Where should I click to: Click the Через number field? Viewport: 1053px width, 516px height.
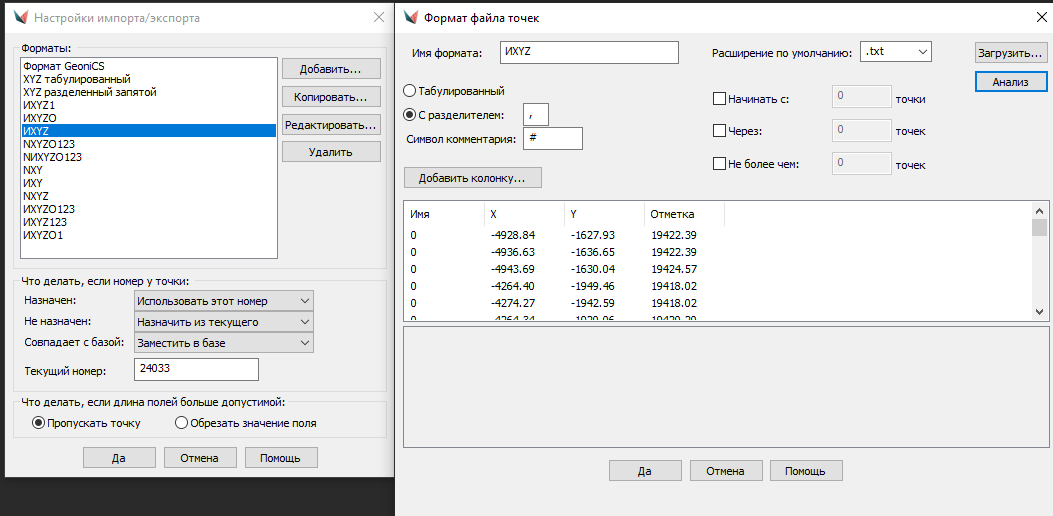coord(862,130)
